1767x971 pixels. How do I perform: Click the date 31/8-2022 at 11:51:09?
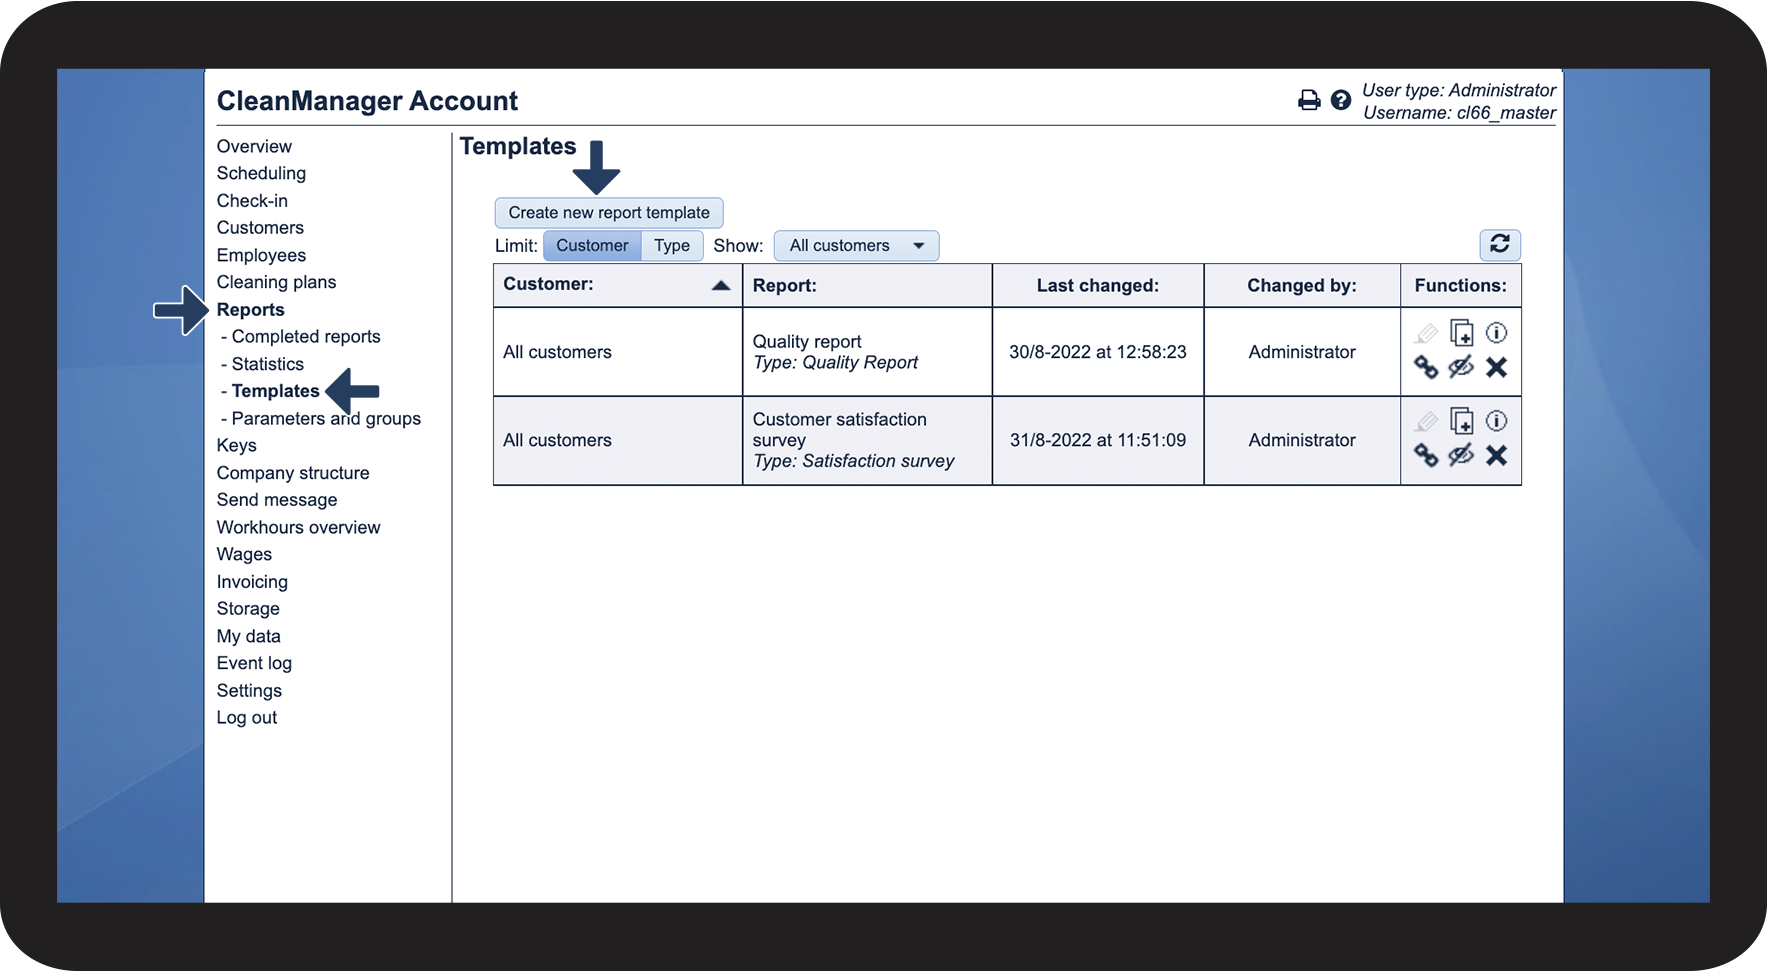pyautogui.click(x=1098, y=440)
